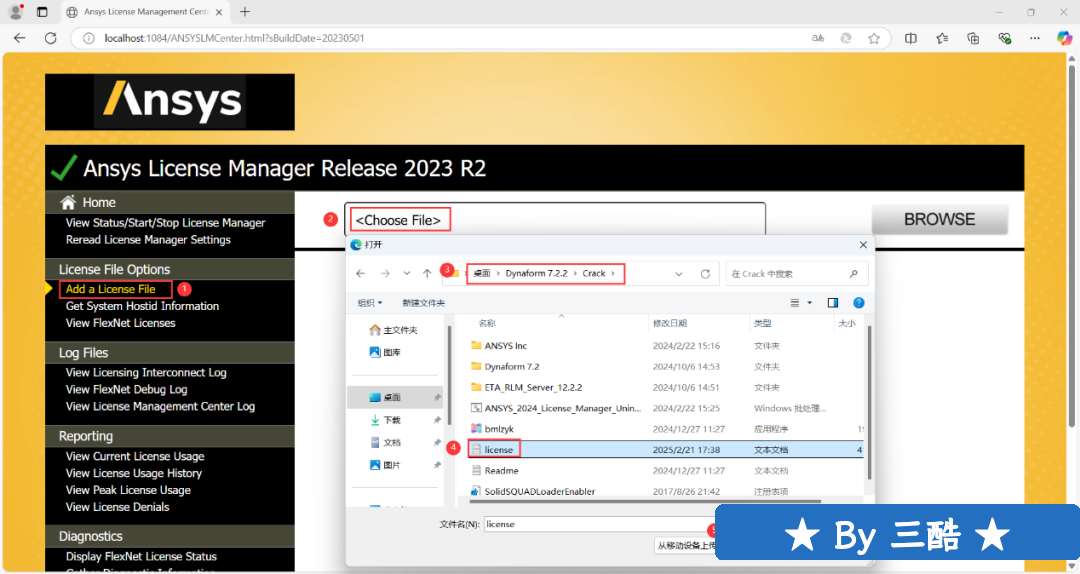1080x574 pixels.
Task: Select 文档 in the navigation pane
Action: [x=385, y=442]
